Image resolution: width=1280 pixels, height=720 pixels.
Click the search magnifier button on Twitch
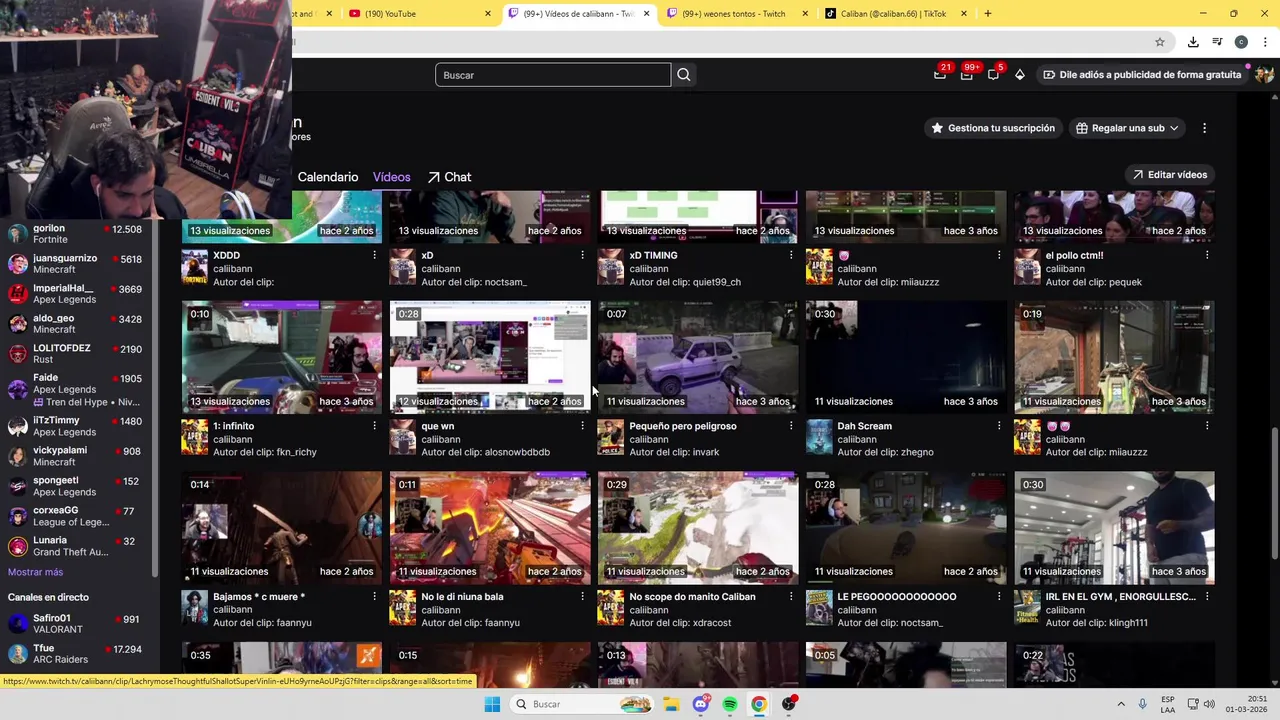point(684,75)
